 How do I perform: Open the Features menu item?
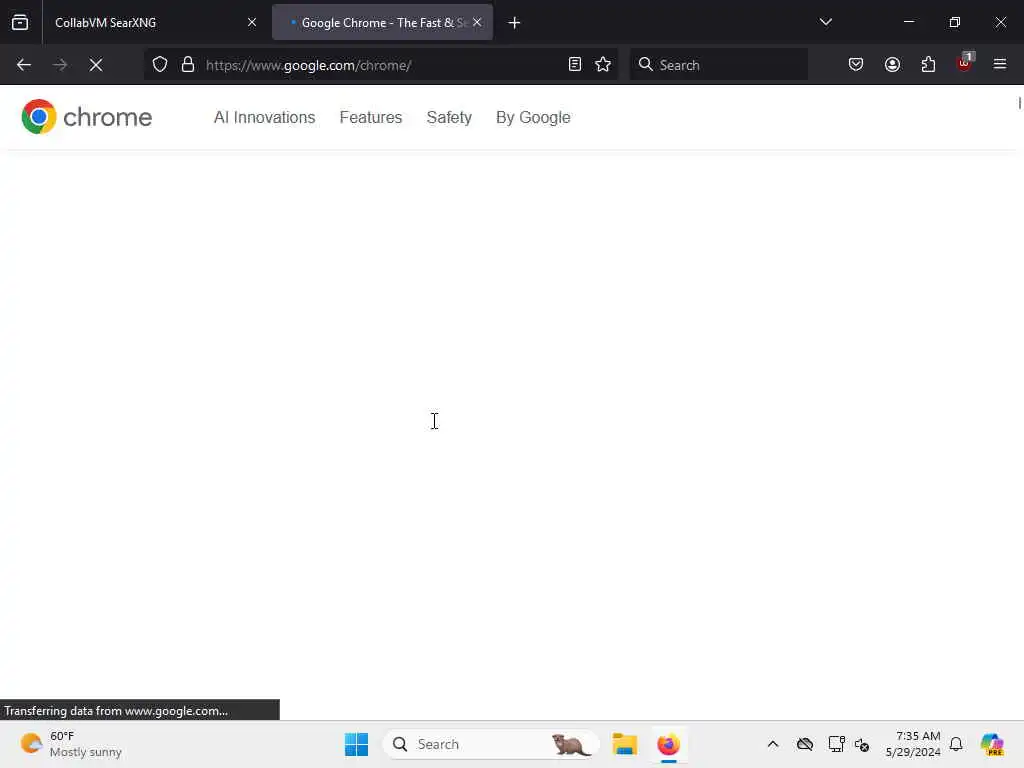371,118
